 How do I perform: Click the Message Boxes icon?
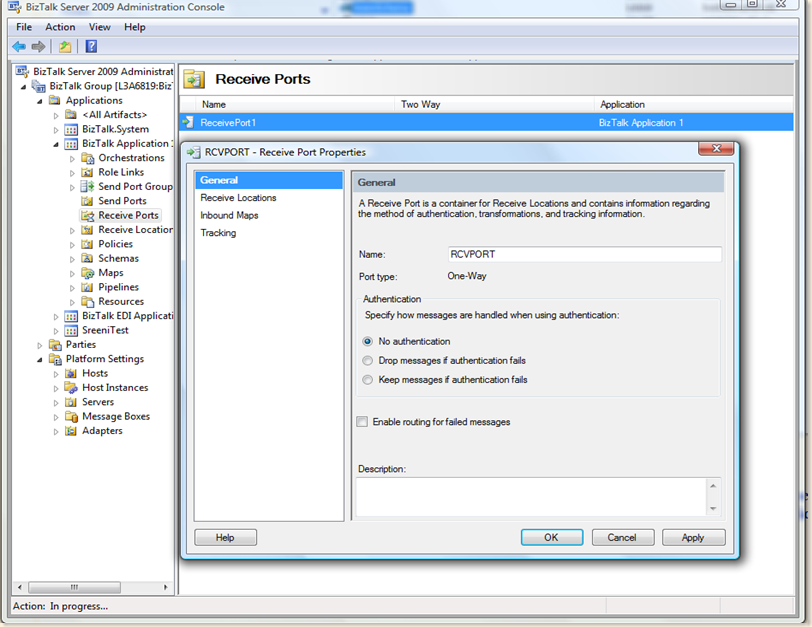71,417
